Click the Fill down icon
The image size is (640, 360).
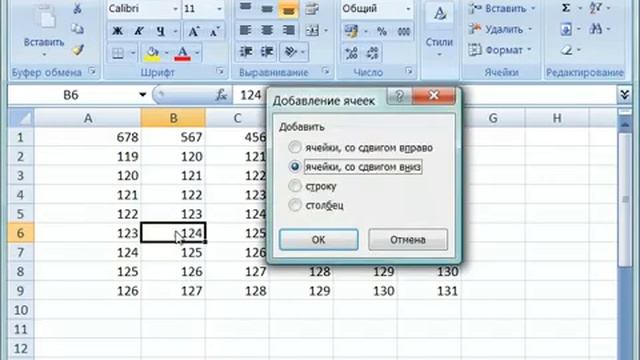point(566,29)
